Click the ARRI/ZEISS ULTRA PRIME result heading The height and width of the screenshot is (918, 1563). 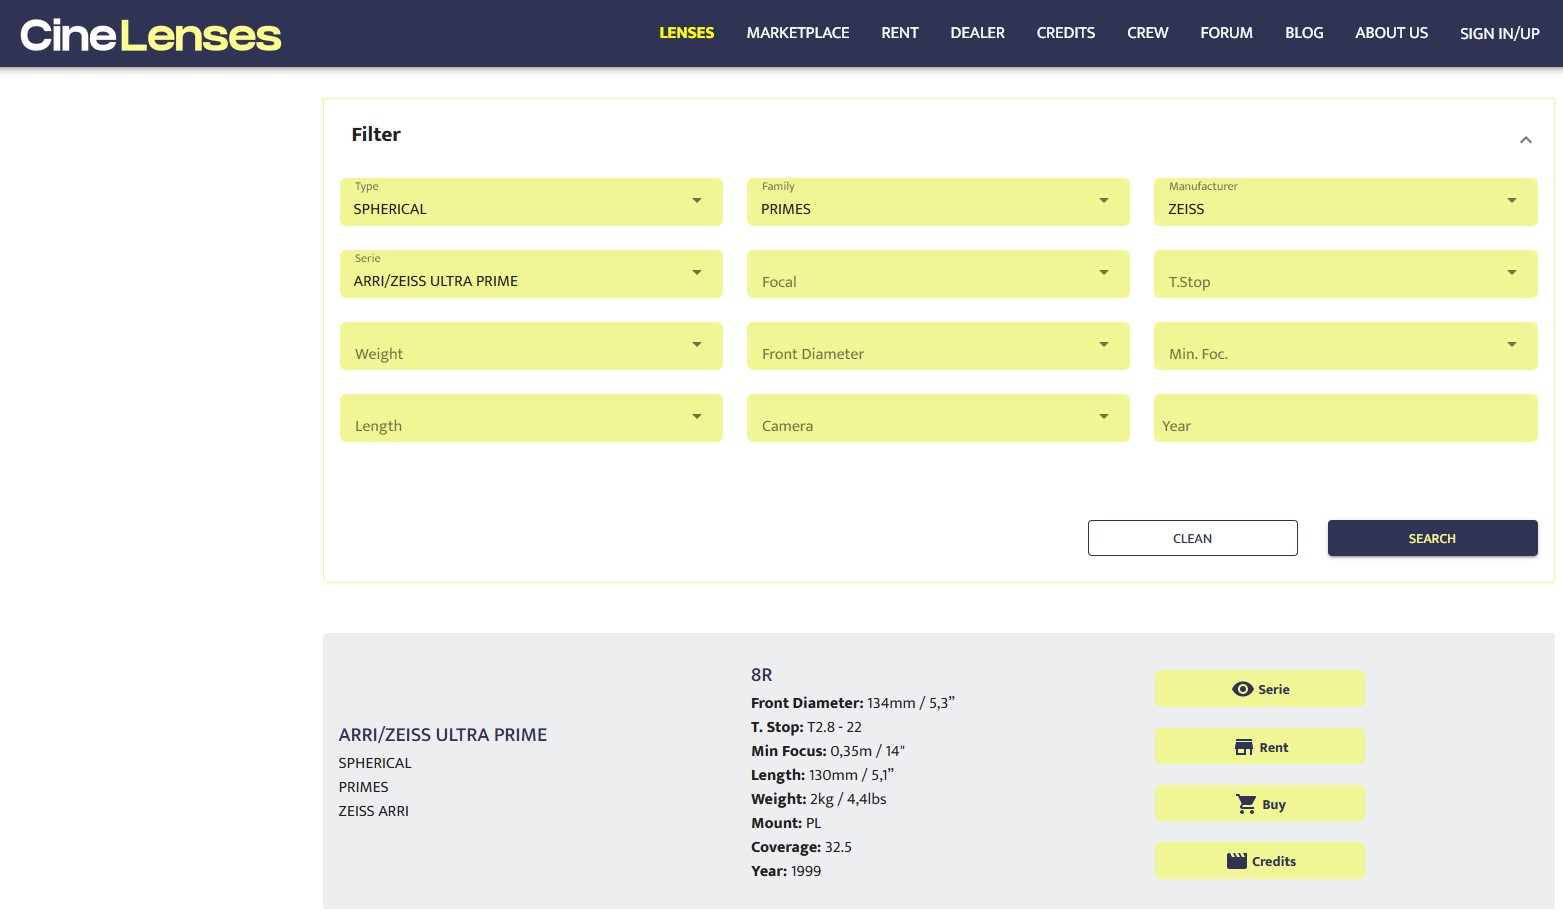(x=443, y=735)
